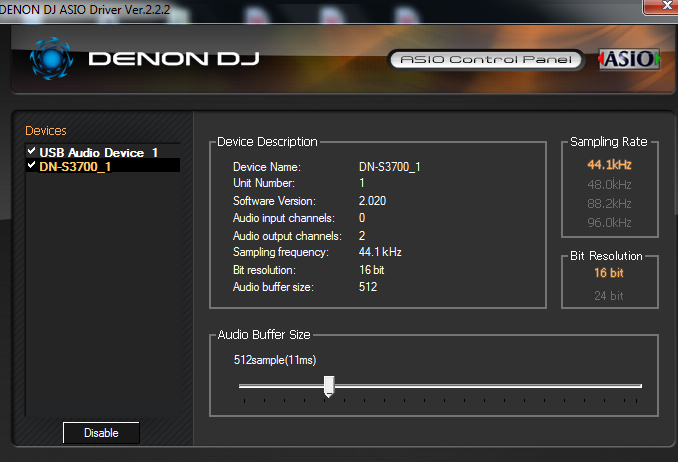Click the right end of the buffer slider track
Screen dimensions: 678x462
640,386
